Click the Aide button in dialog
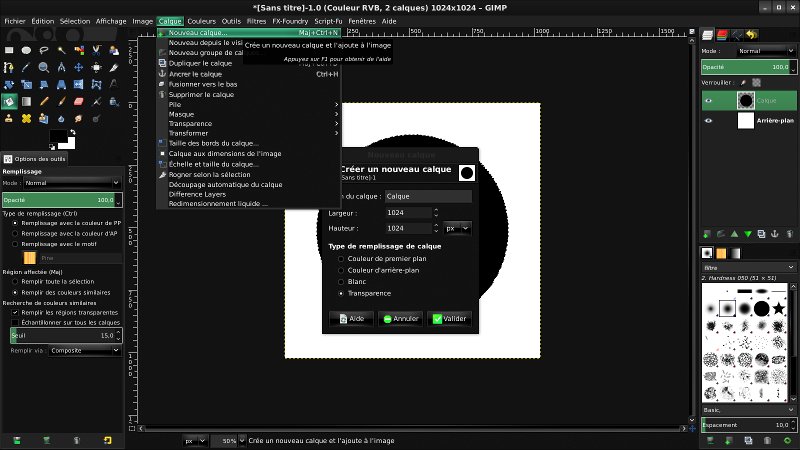This screenshot has height=450, width=800. (352, 319)
